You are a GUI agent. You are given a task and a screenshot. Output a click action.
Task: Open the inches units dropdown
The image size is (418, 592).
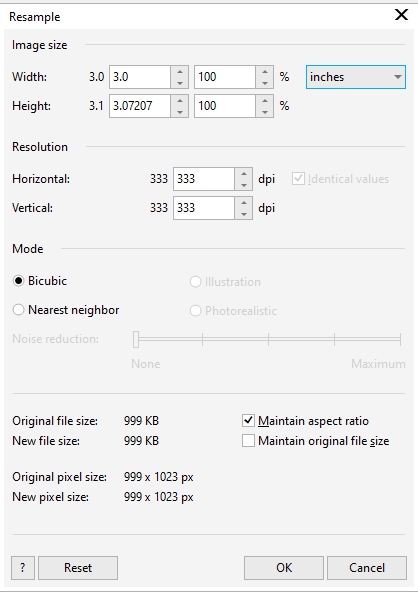pos(356,77)
